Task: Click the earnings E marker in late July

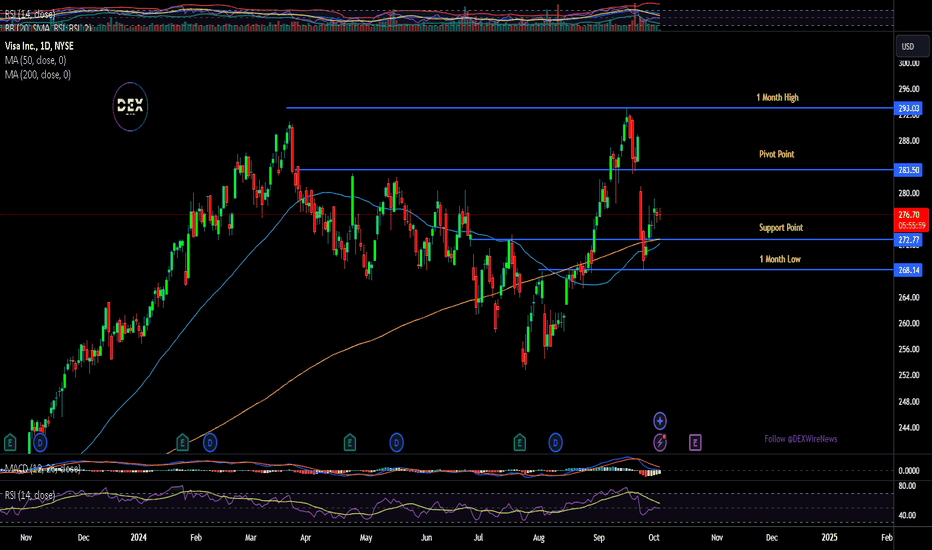Action: click(519, 442)
